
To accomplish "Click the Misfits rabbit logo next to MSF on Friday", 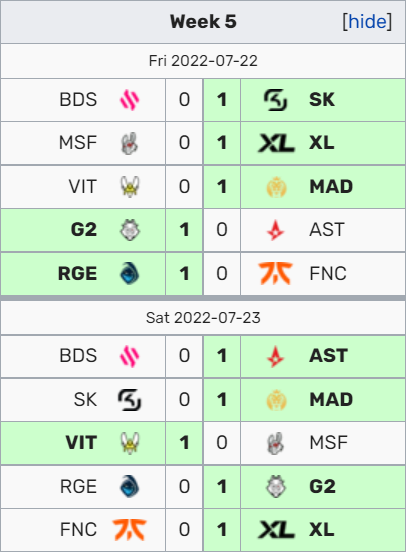I will (x=130, y=143).
